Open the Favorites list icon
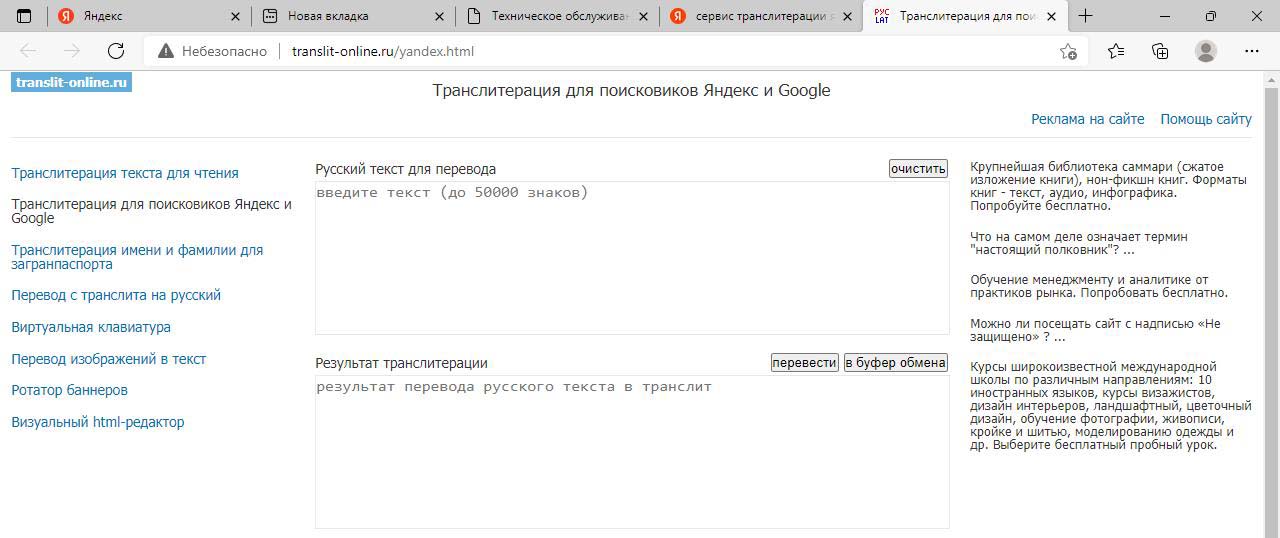Screen dimensions: 1280x538 pos(1116,51)
